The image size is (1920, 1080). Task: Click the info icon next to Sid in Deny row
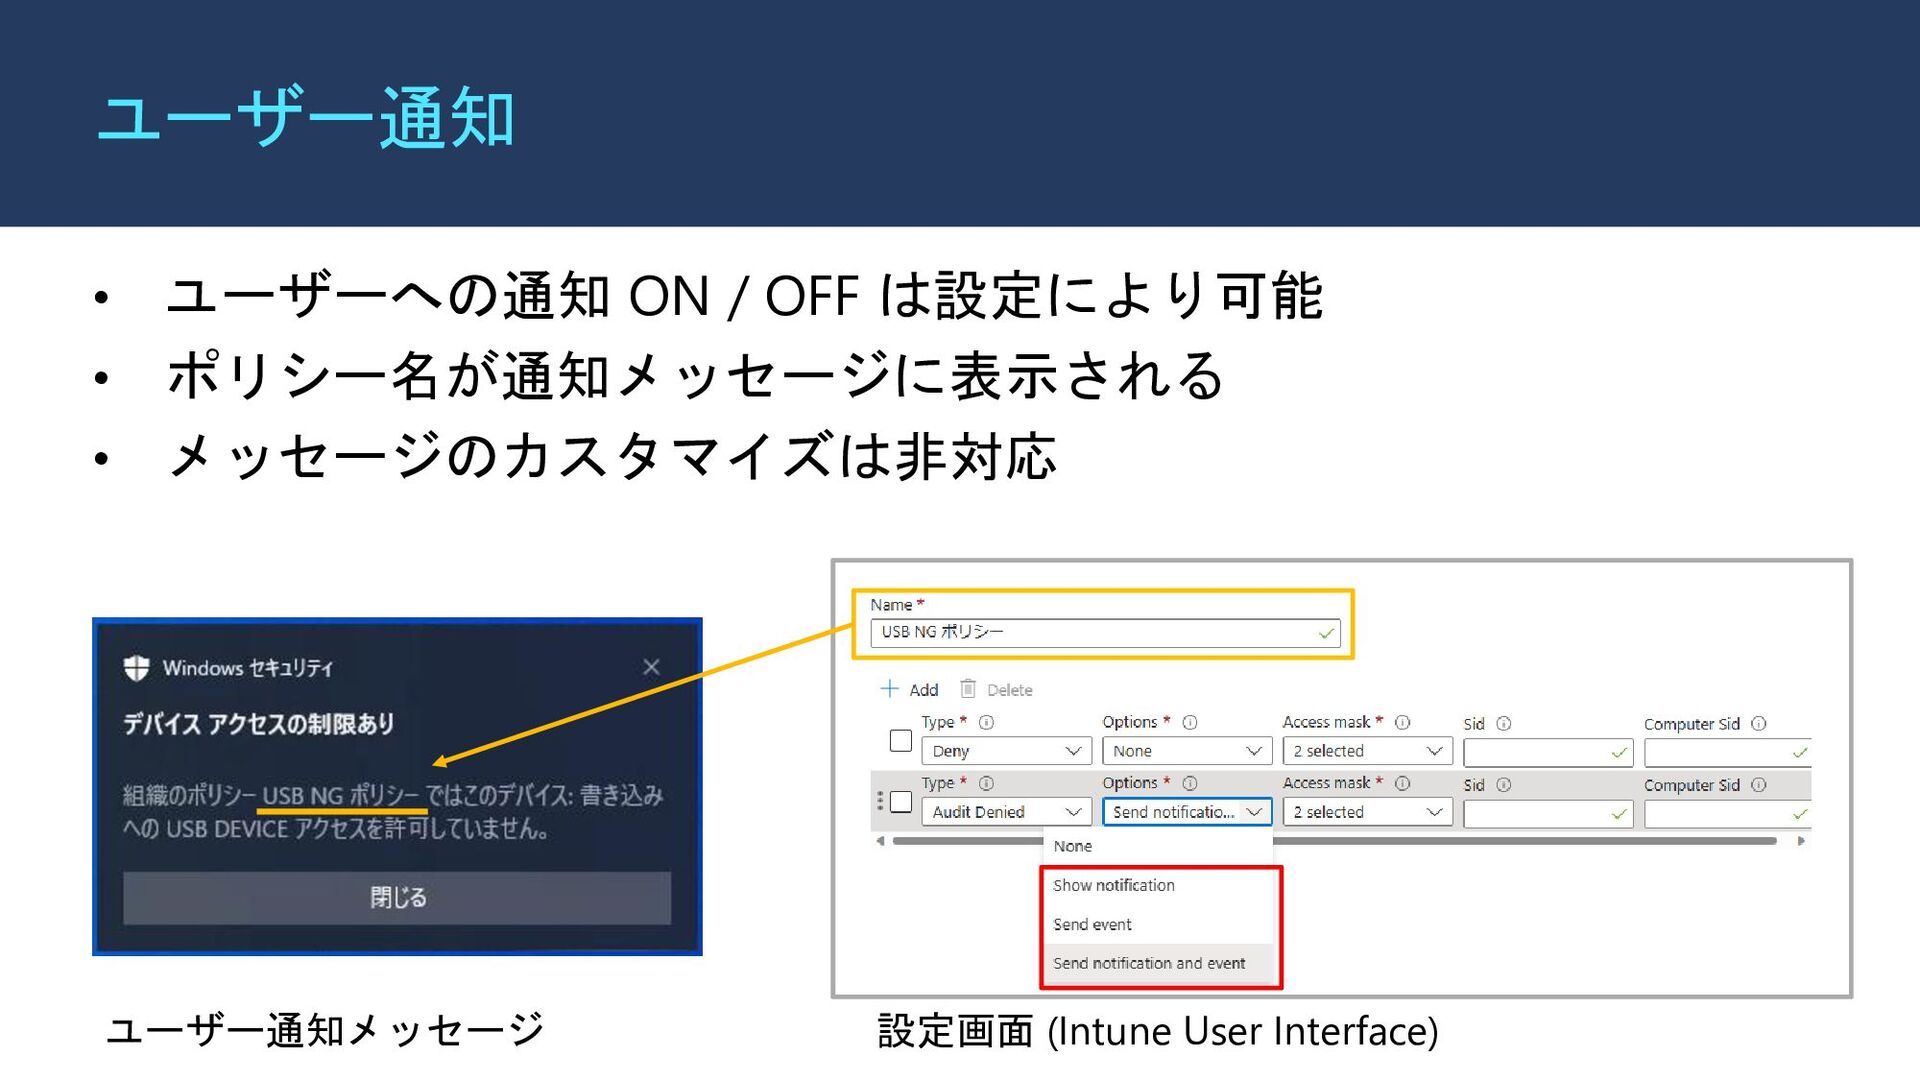pyautogui.click(x=1503, y=724)
